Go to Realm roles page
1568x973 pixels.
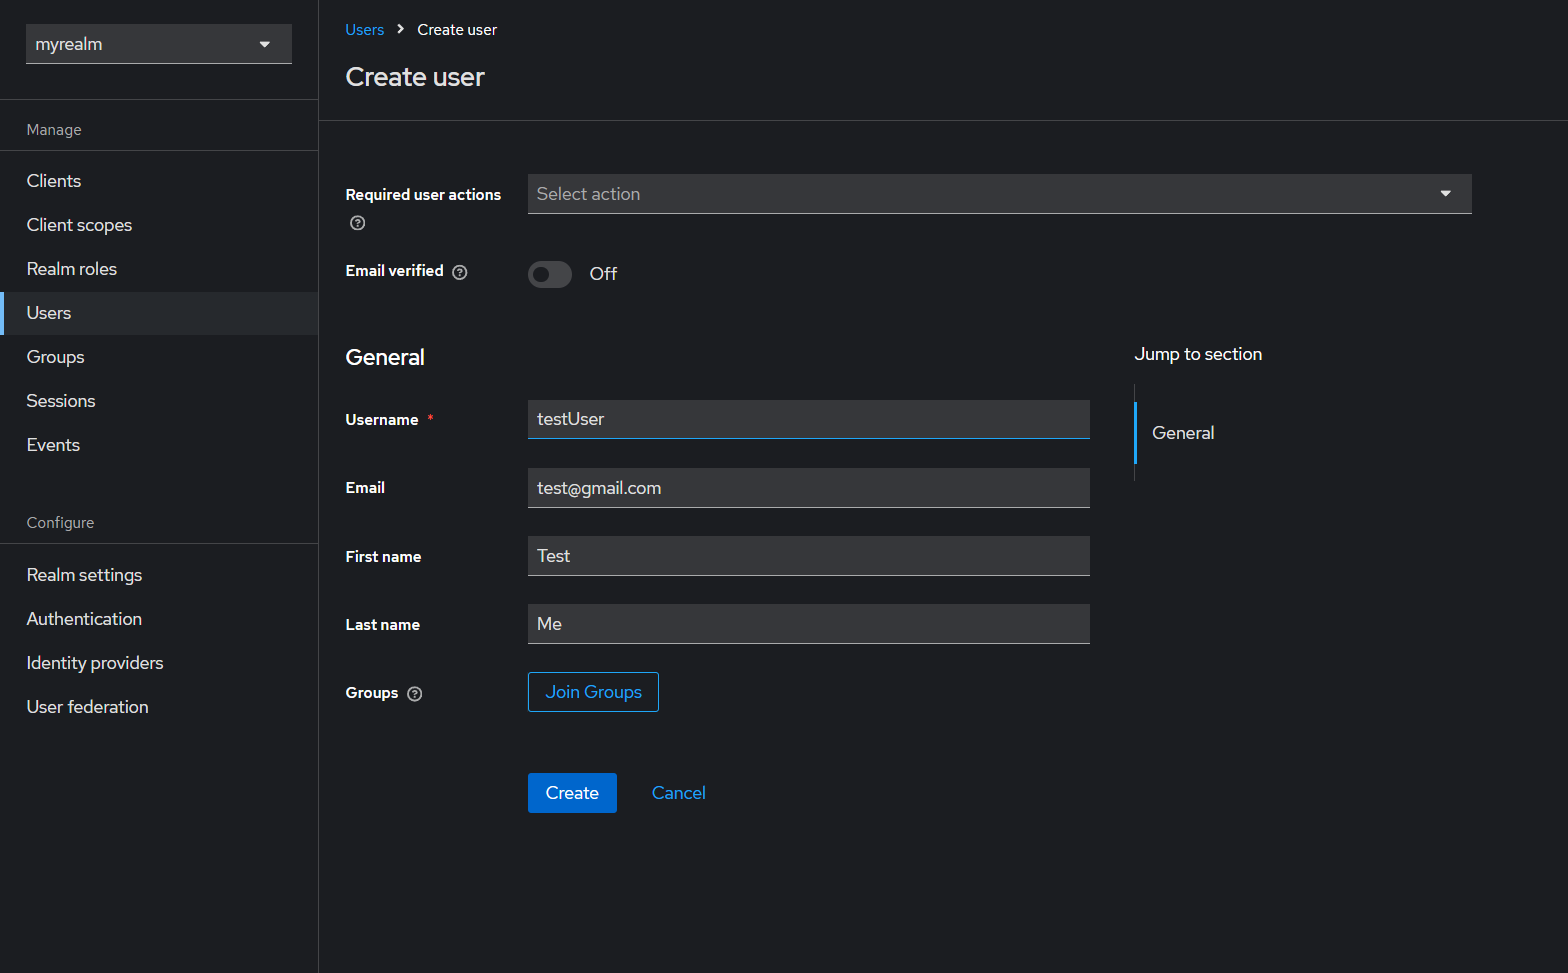[72, 269]
